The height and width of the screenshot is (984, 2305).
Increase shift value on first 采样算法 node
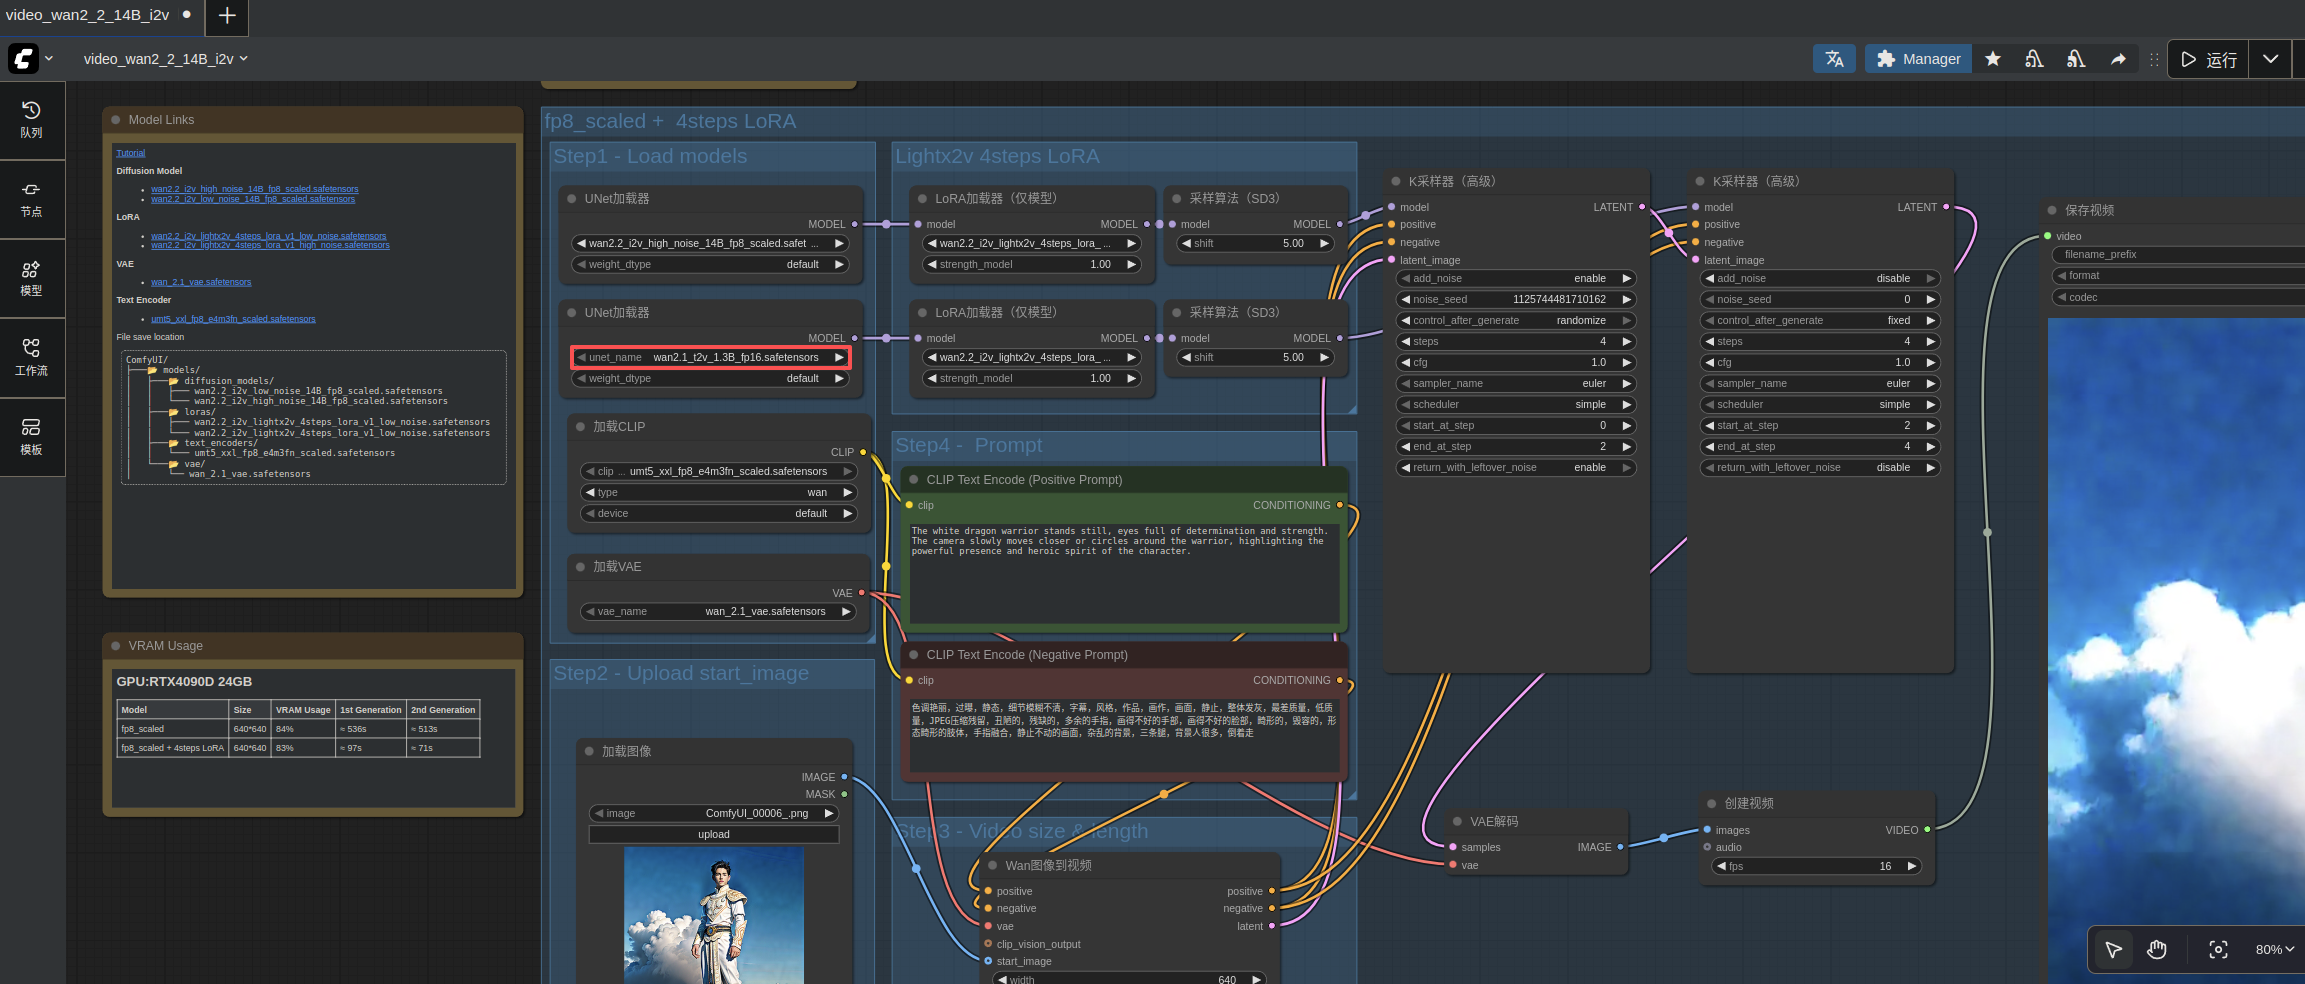pyautogui.click(x=1324, y=244)
